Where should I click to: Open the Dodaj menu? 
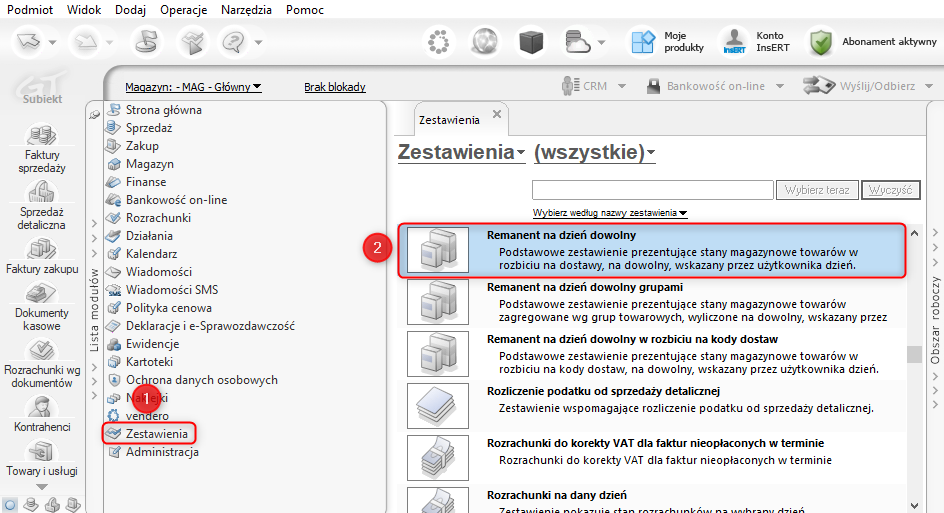pyautogui.click(x=131, y=10)
